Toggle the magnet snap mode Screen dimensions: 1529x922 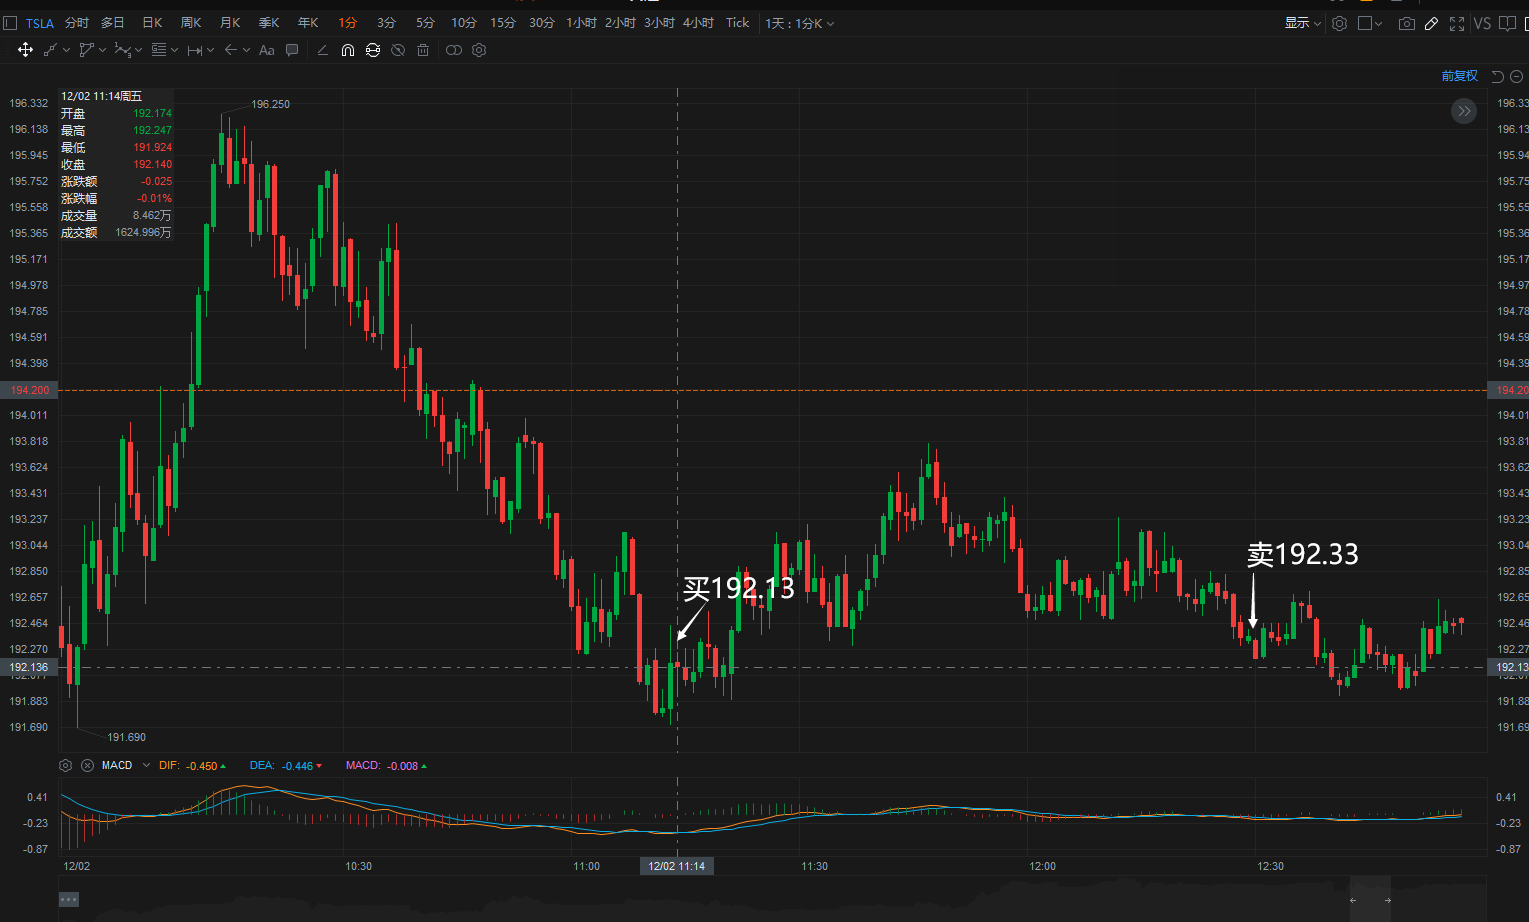(348, 50)
